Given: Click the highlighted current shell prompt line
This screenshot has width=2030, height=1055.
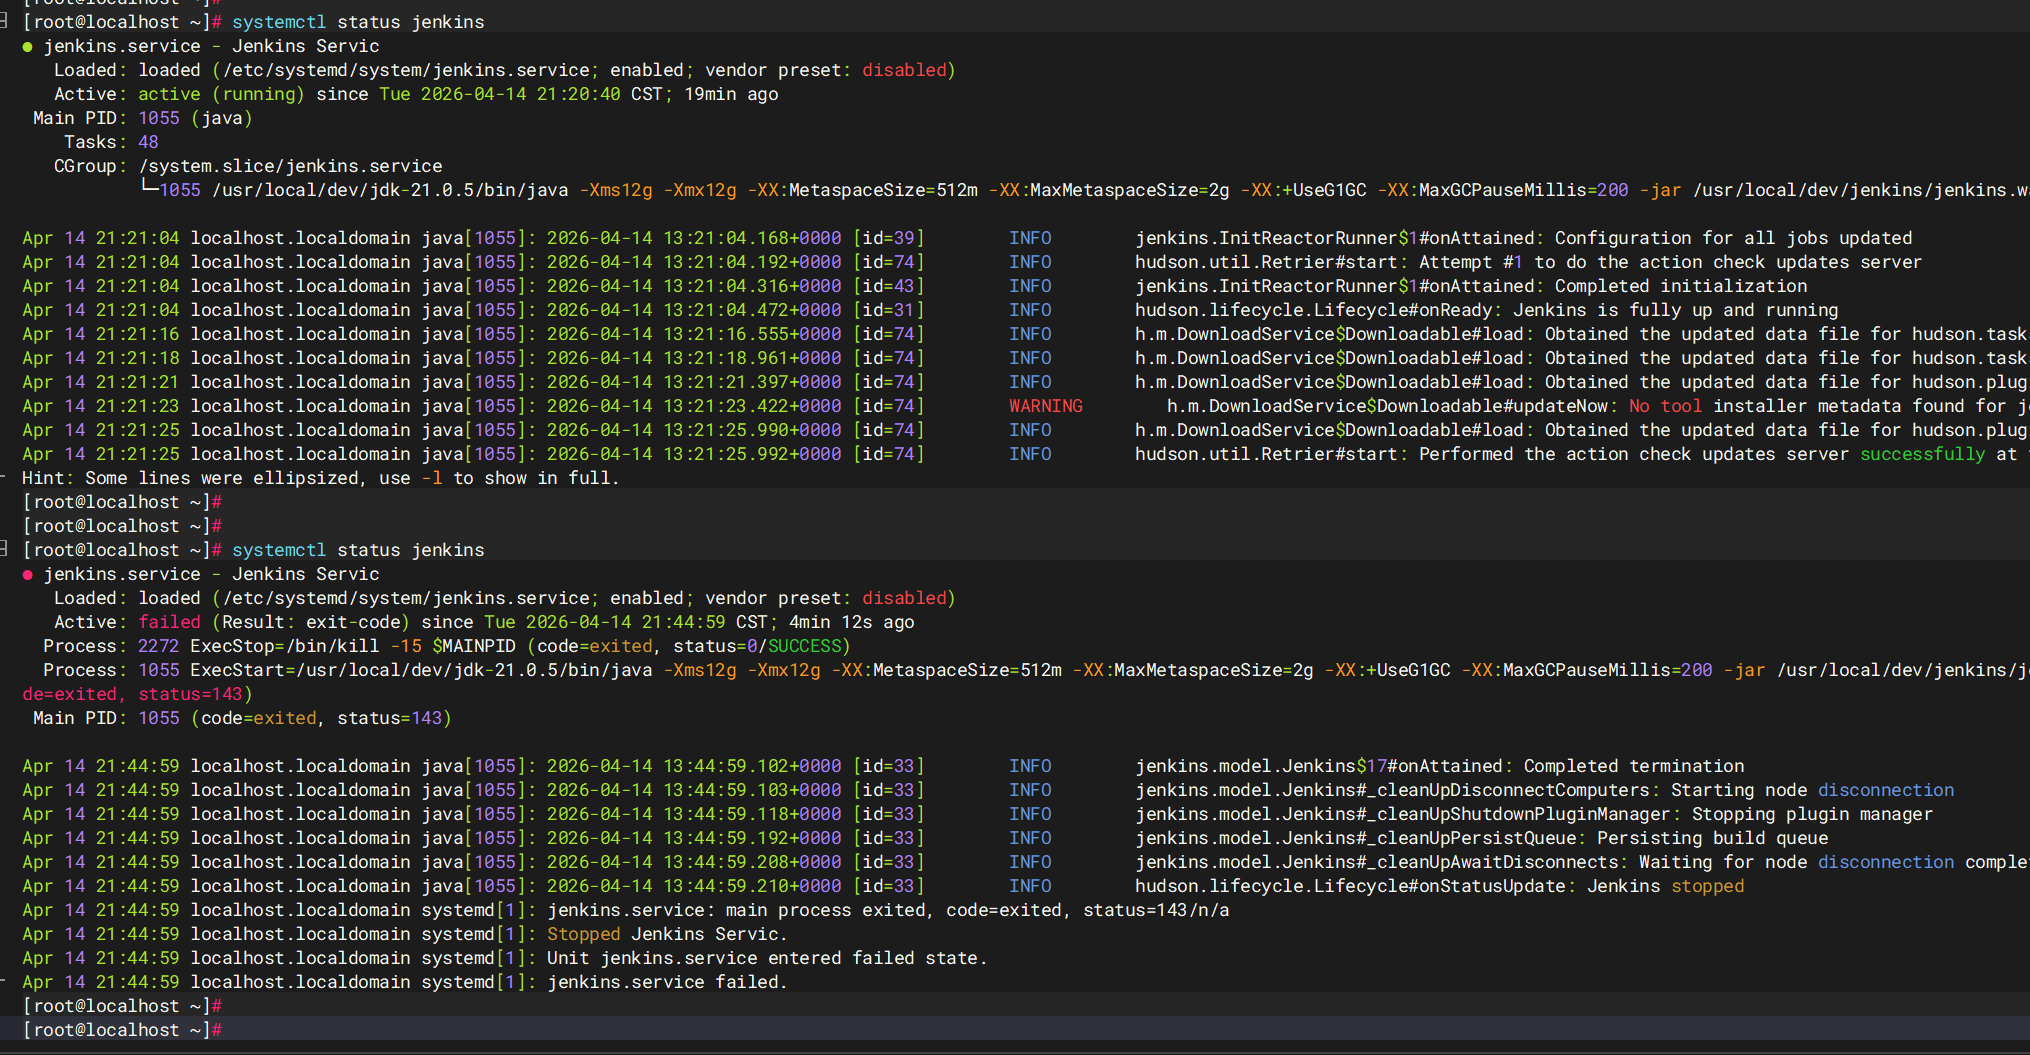Looking at the screenshot, I should [1015, 1030].
